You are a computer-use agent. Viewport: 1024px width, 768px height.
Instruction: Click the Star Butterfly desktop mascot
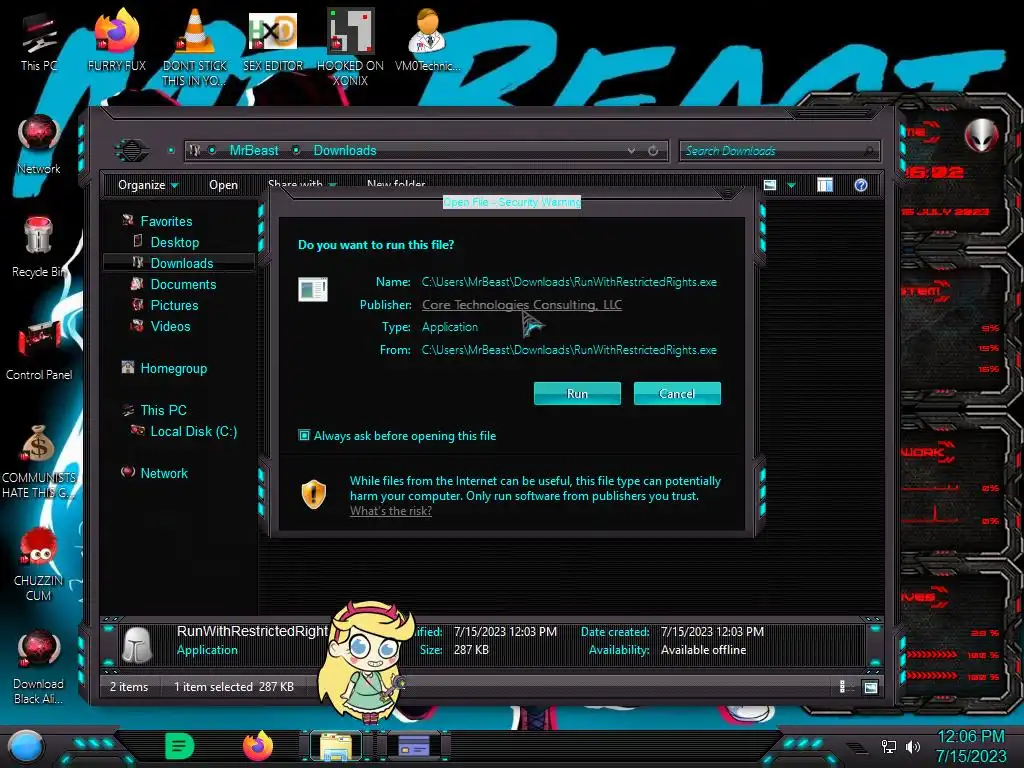point(366,661)
